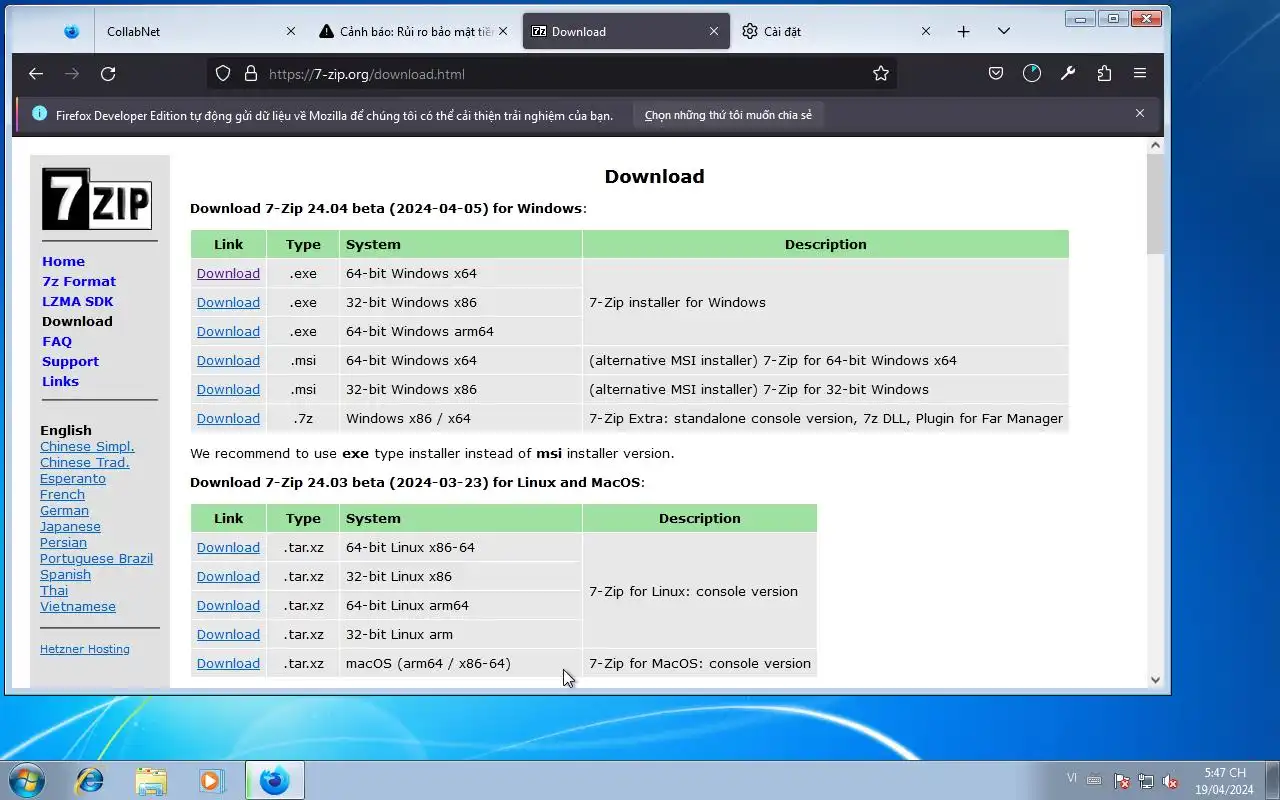Dismiss the Firefox data notification bar
Image resolution: width=1280 pixels, height=800 pixels.
1140,114
